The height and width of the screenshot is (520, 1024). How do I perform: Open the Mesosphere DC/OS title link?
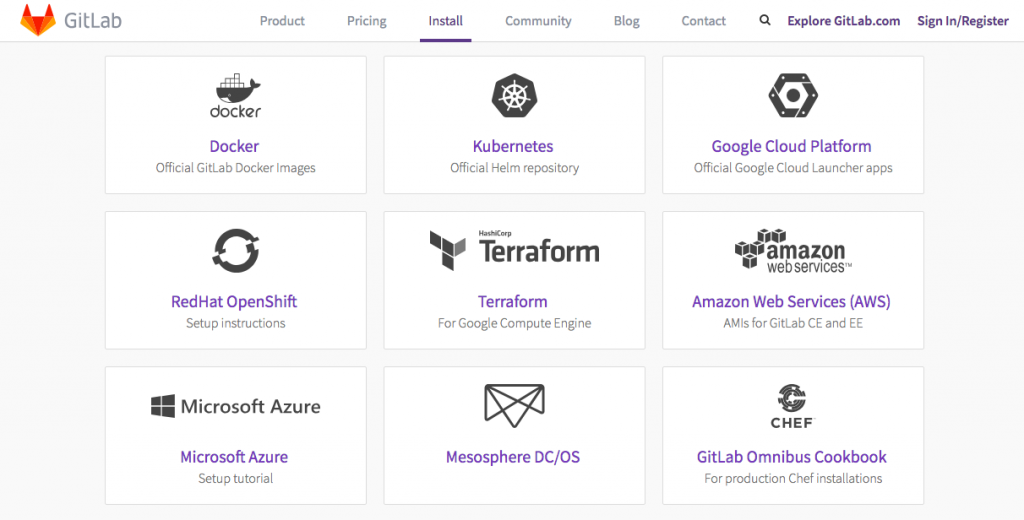pos(513,457)
